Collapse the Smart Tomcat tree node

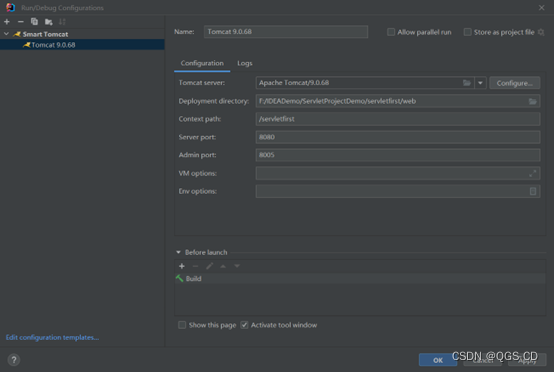tap(6, 34)
